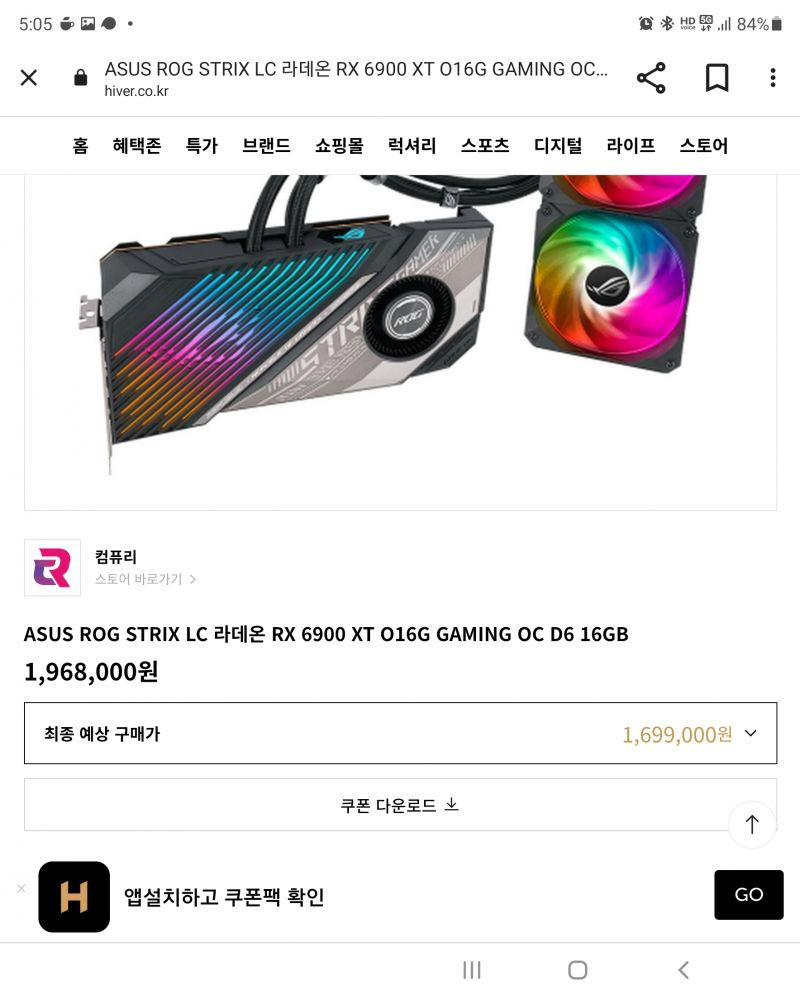
Task: Dismiss the app install banner
Action: click(x=21, y=888)
